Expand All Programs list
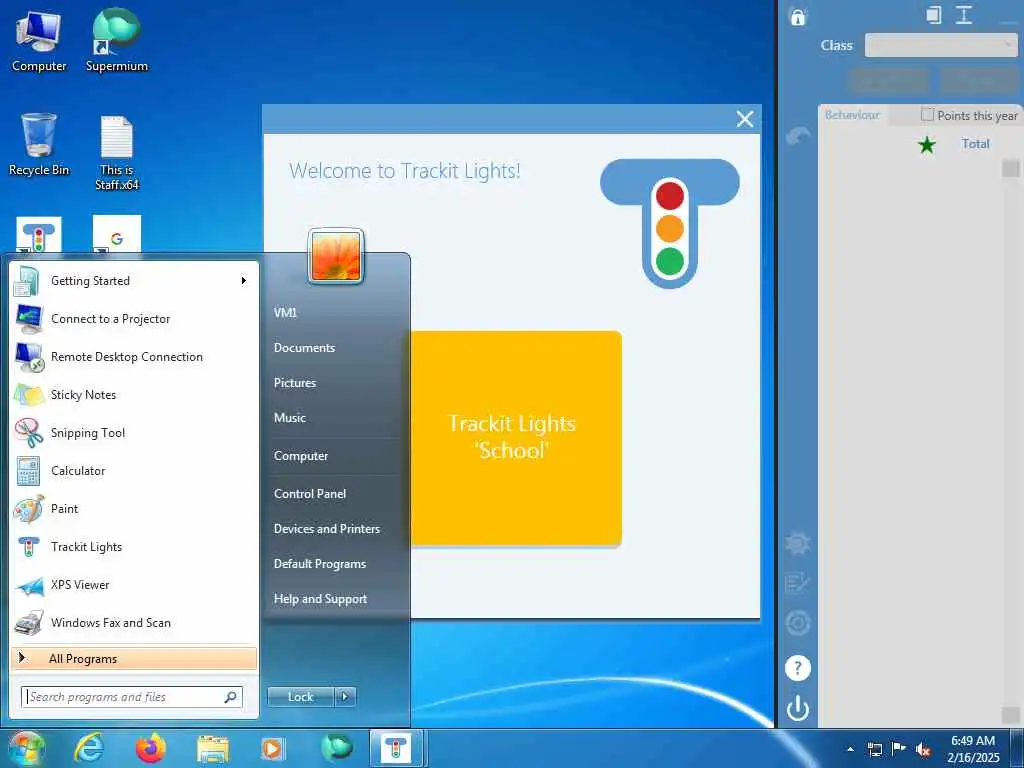This screenshot has height=768, width=1024. (134, 658)
